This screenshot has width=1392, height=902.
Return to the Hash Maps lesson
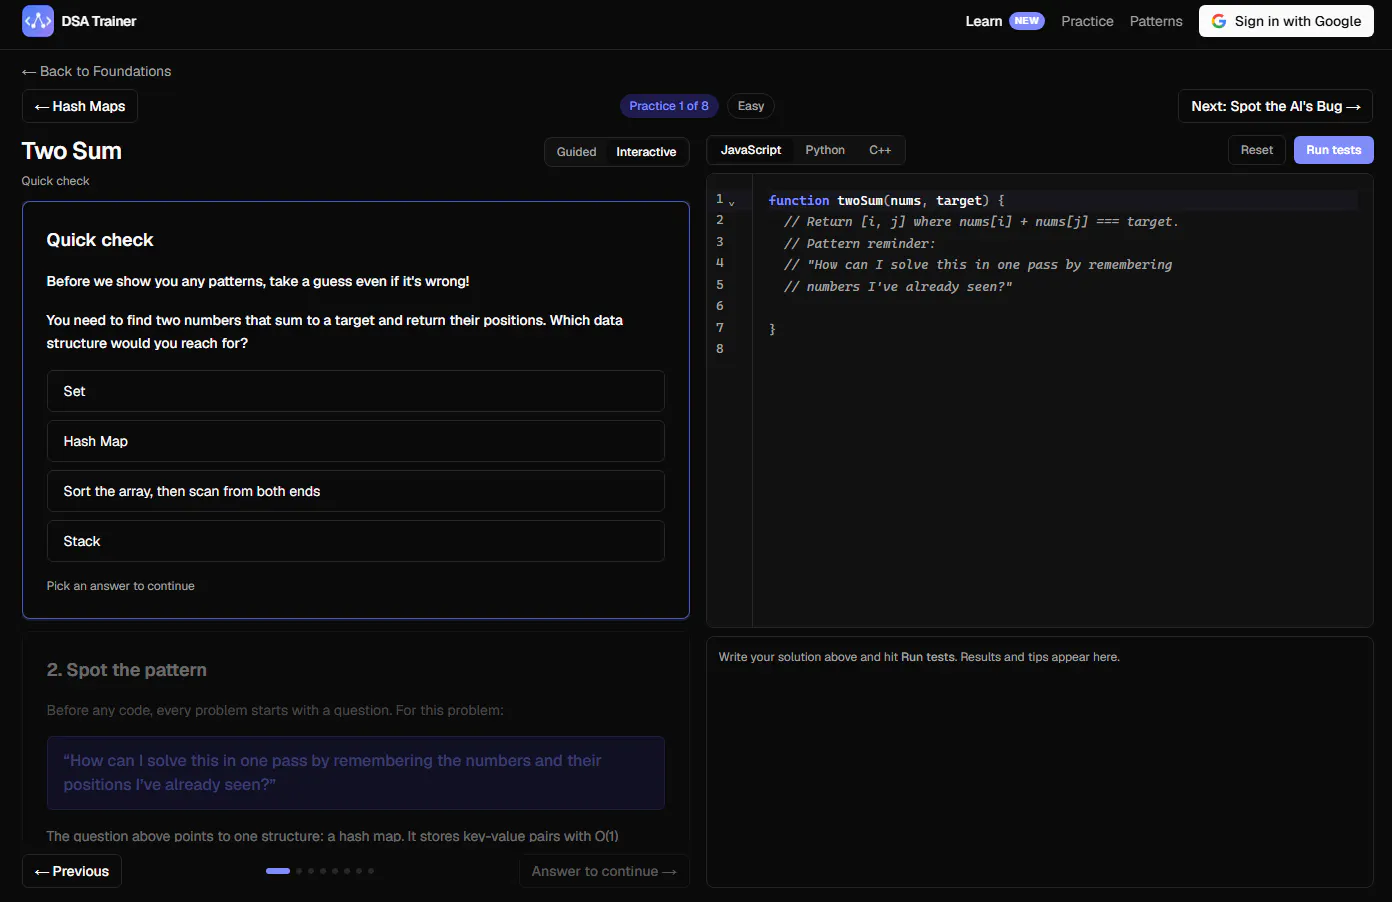pos(80,106)
